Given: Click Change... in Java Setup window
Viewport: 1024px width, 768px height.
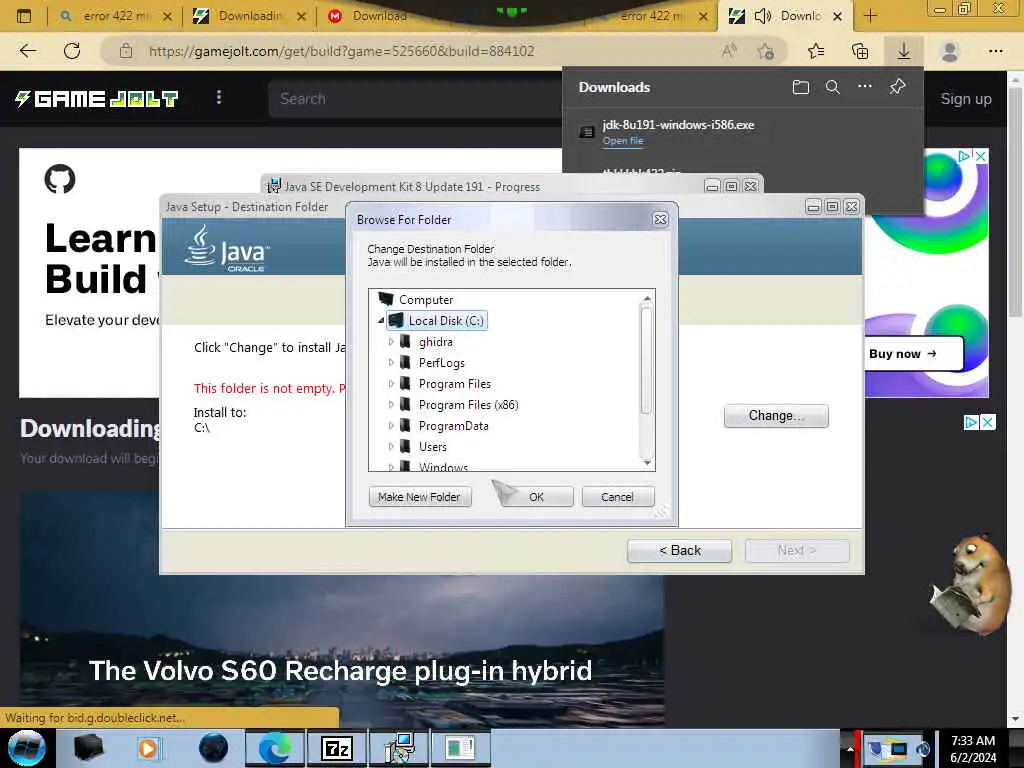Looking at the screenshot, I should pos(776,415).
